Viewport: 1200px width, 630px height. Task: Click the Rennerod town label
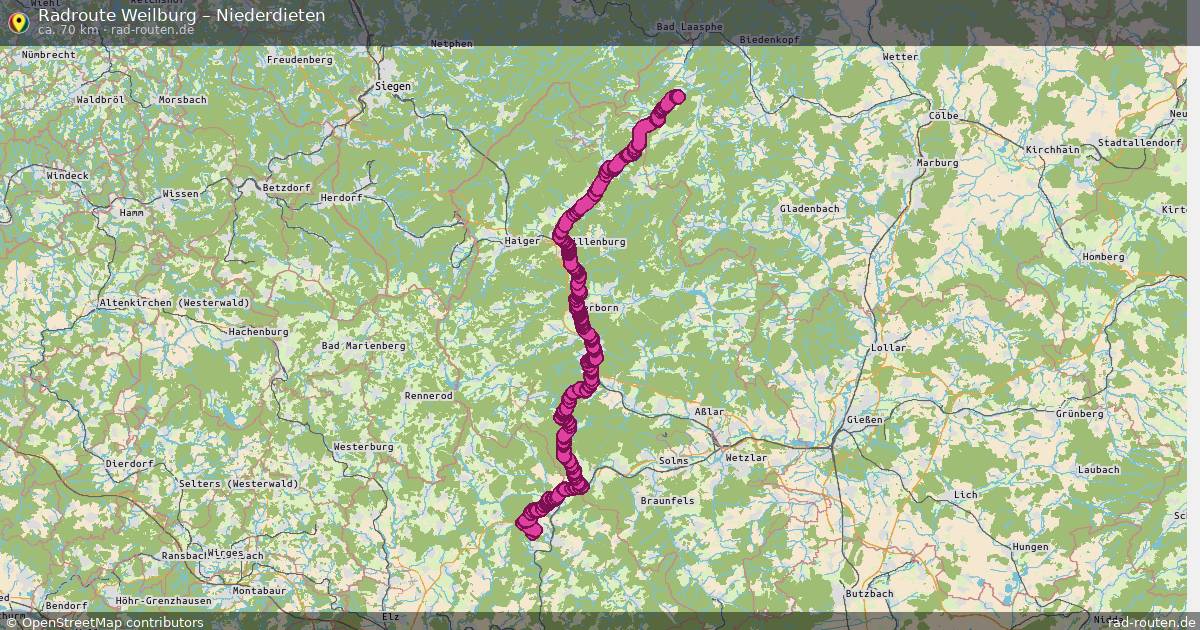[428, 396]
